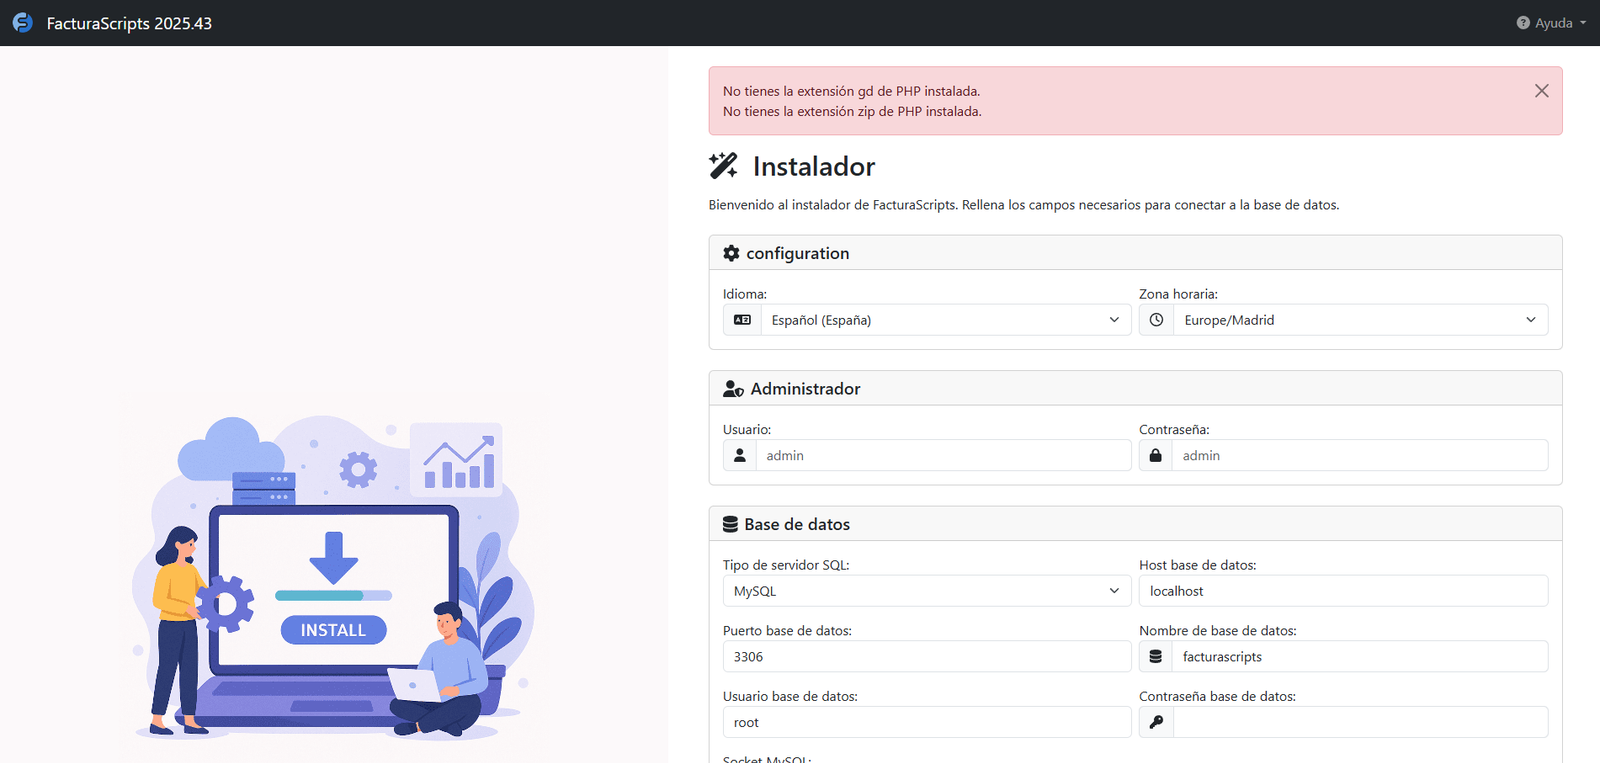The width and height of the screenshot is (1600, 763).
Task: Click the key icon beside database password
Action: 1156,722
